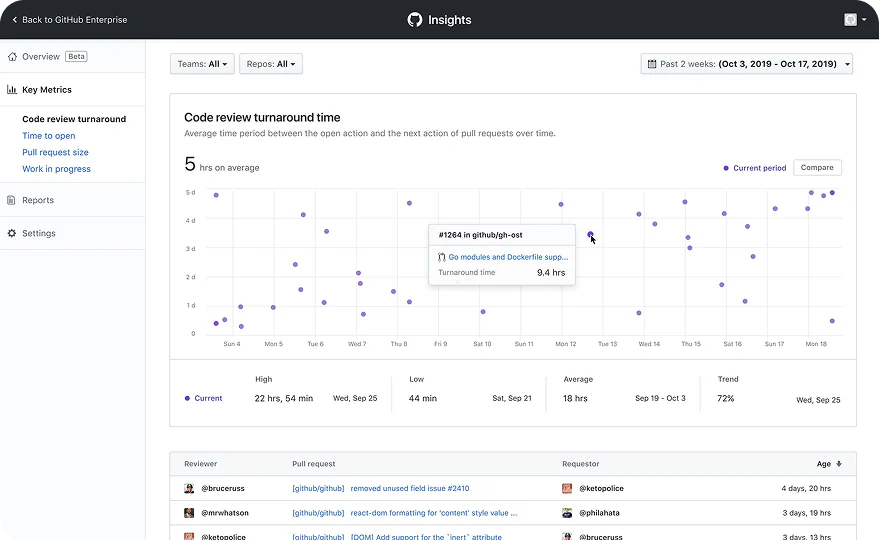Click the Reports document icon

pos(11,200)
